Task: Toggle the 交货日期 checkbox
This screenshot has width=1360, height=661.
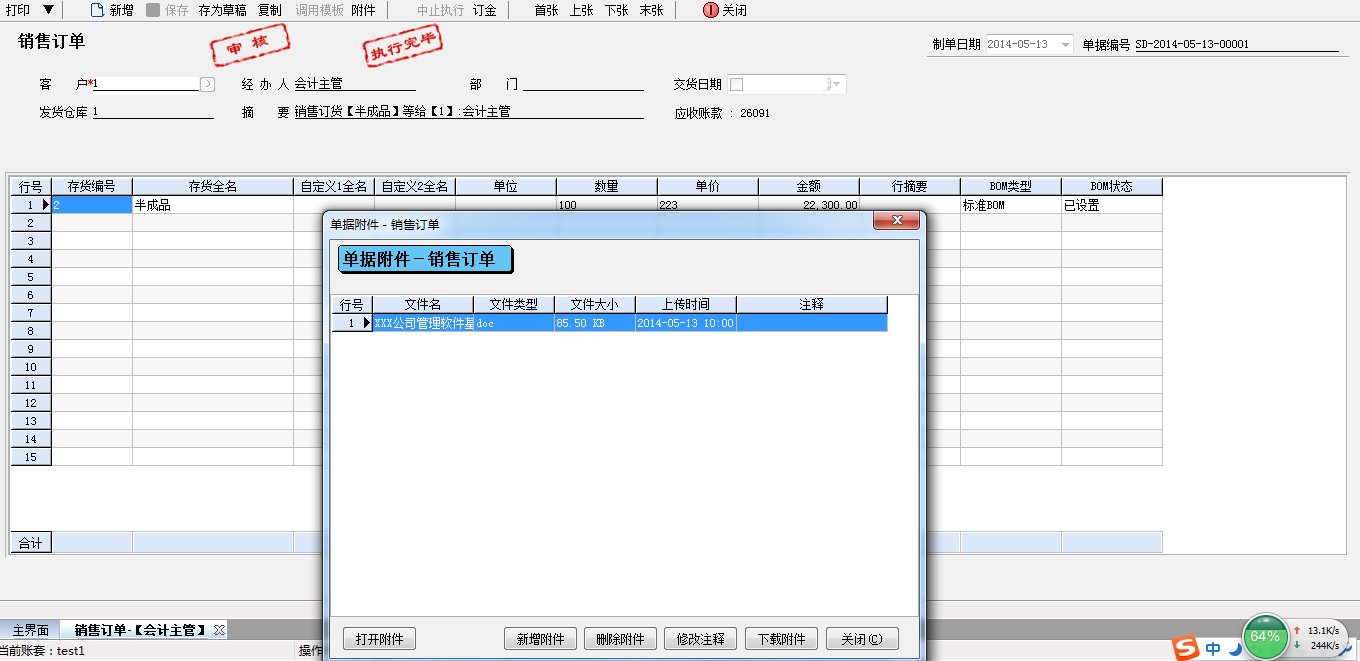Action: point(736,84)
